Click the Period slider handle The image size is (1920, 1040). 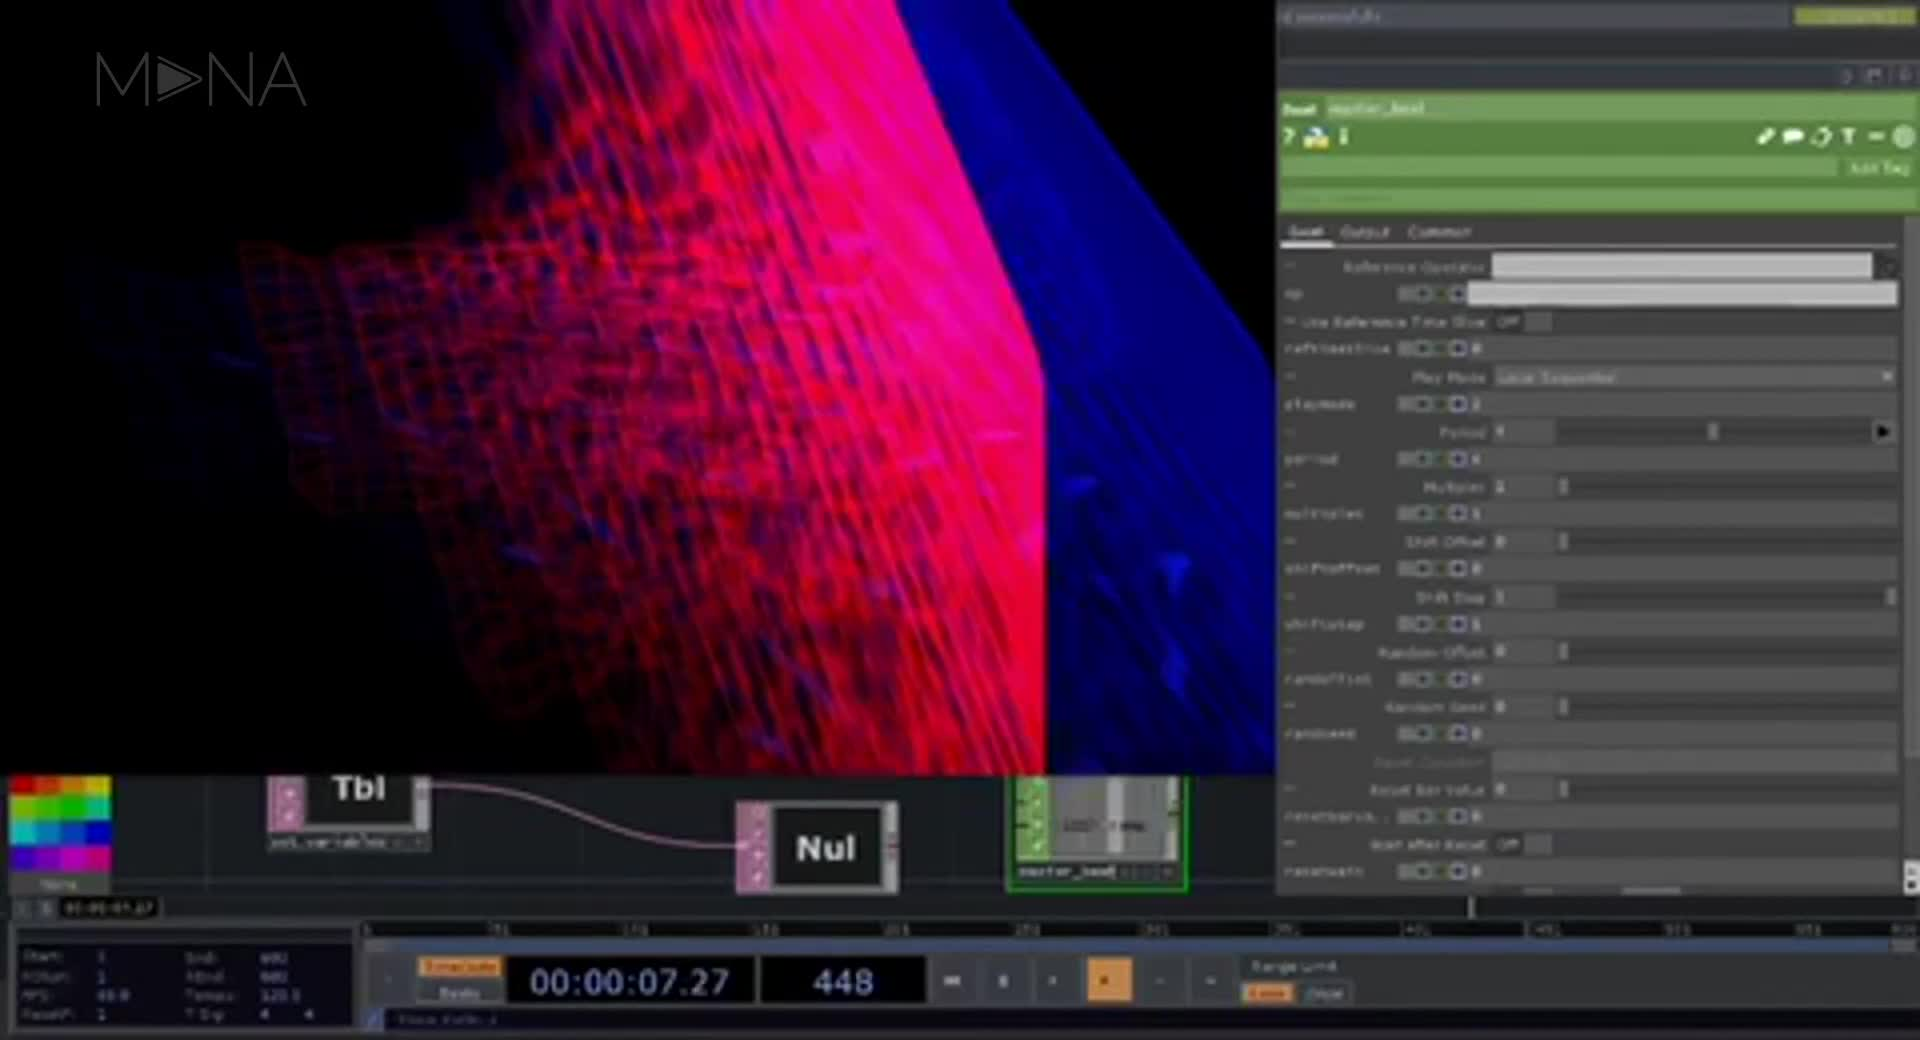pos(1713,432)
